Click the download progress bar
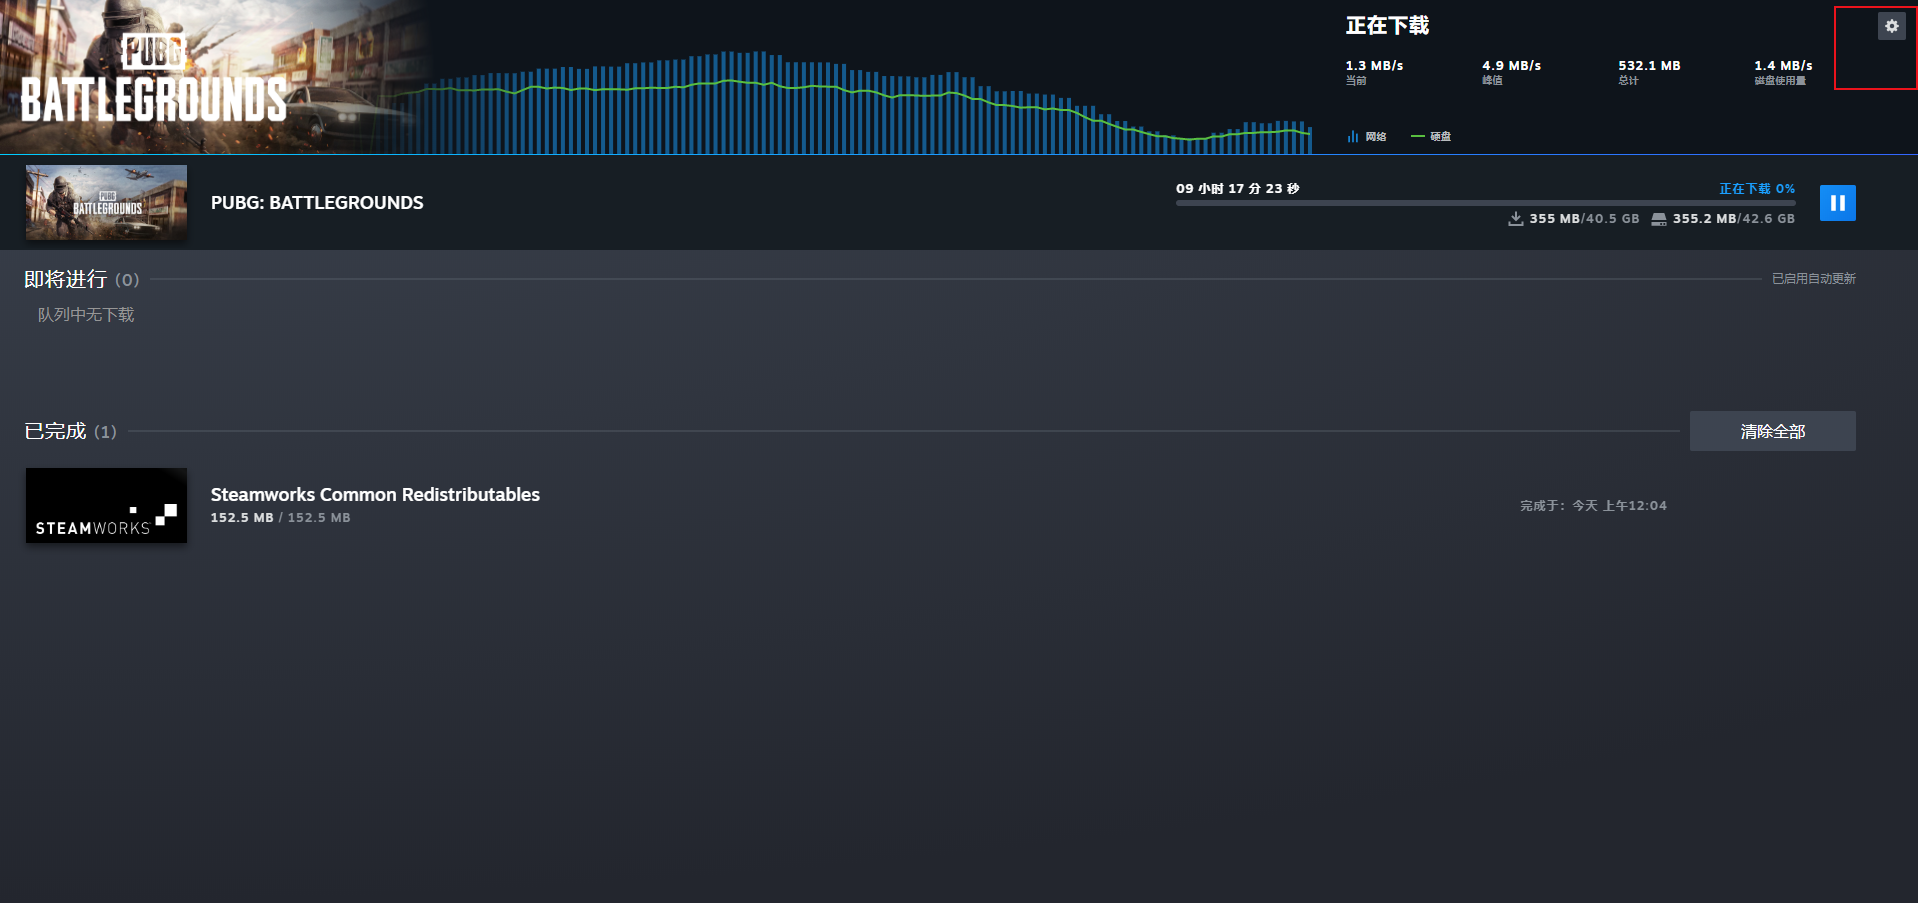The height and width of the screenshot is (903, 1918). [x=1485, y=203]
